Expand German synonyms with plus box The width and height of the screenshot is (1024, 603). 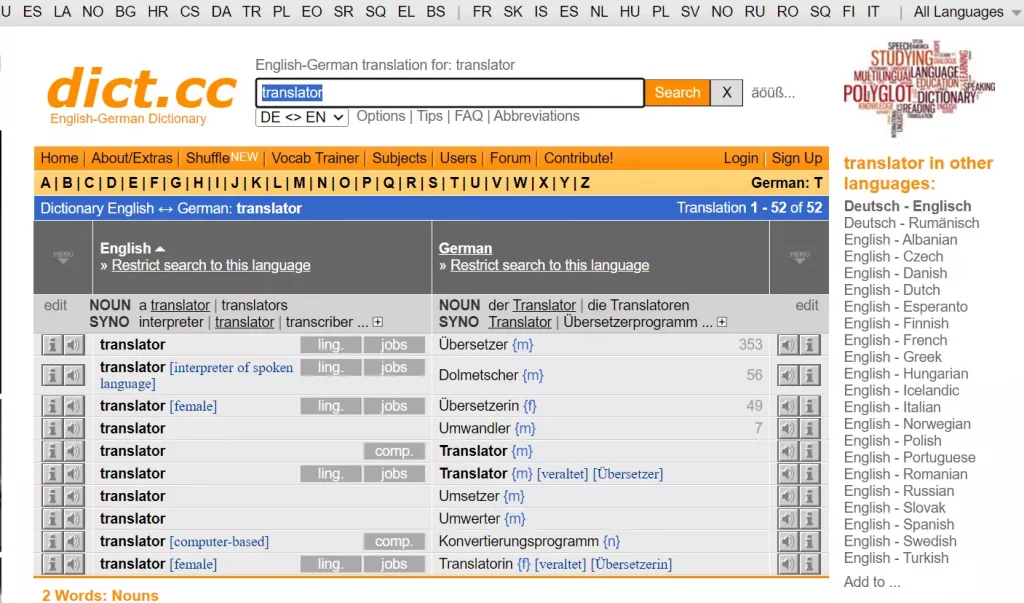pos(722,322)
